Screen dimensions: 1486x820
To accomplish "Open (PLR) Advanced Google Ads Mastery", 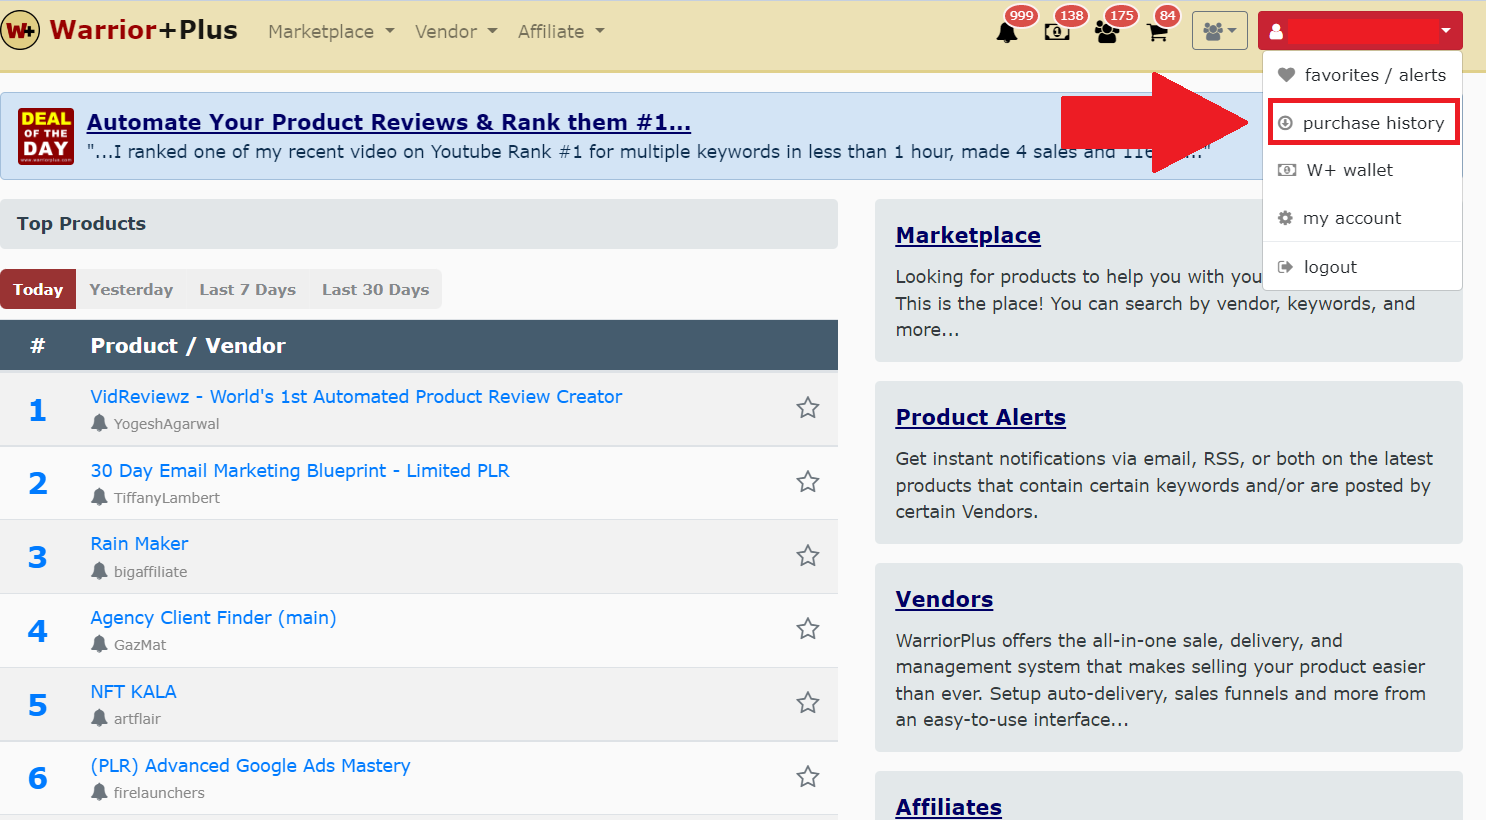I will pos(250,766).
